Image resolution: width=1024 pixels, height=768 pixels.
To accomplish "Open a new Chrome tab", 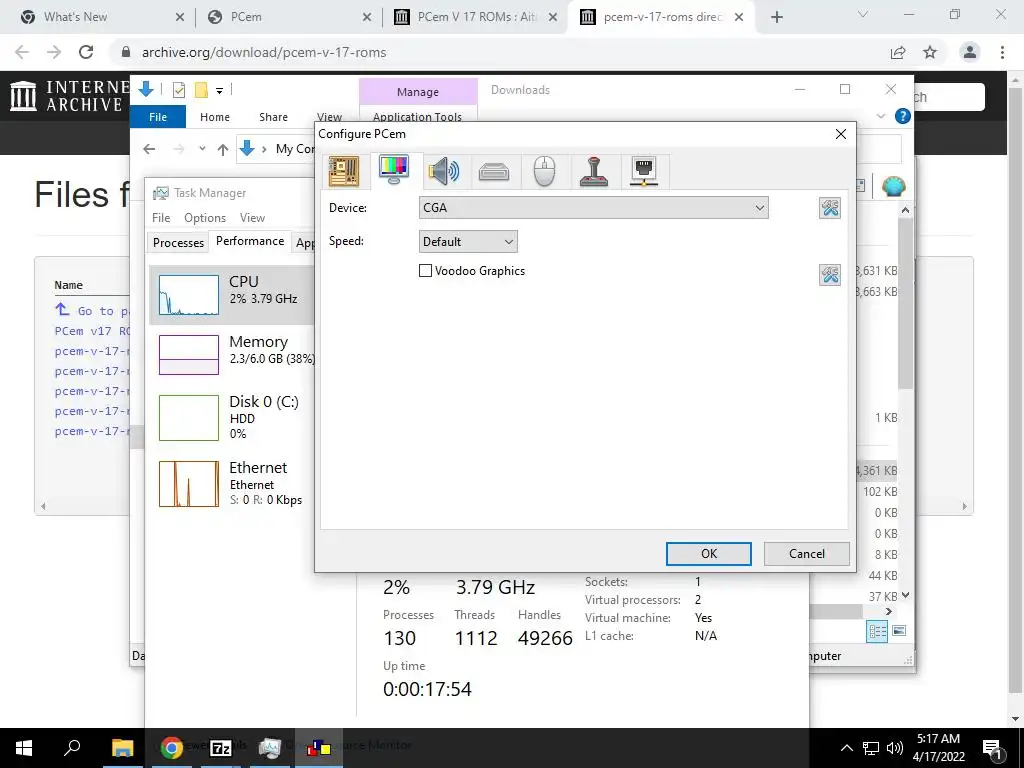I will point(776,17).
